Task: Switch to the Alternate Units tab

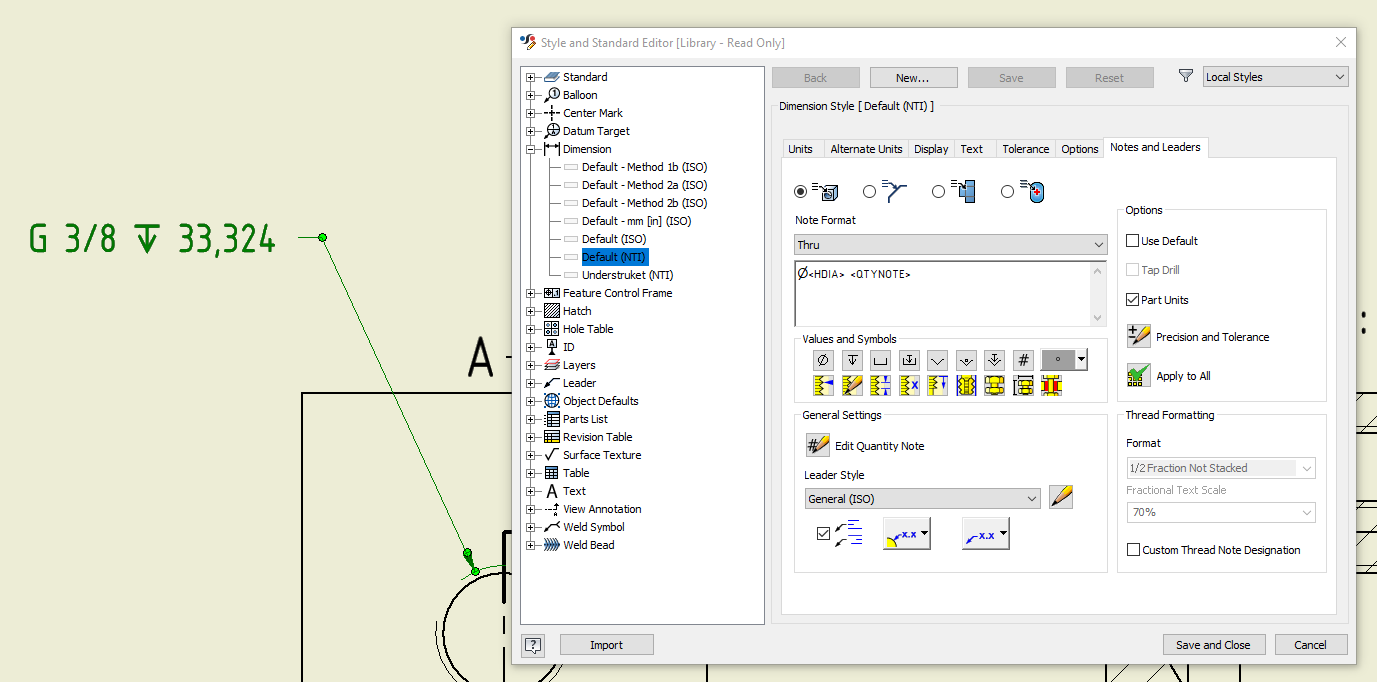Action: tap(865, 147)
